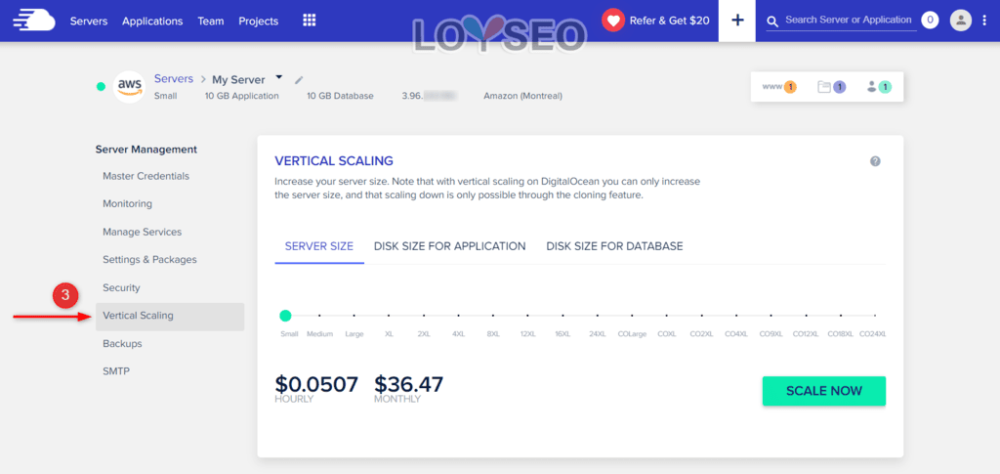This screenshot has width=1000, height=474.
Task: Set server size slider to XL
Action: click(389, 316)
